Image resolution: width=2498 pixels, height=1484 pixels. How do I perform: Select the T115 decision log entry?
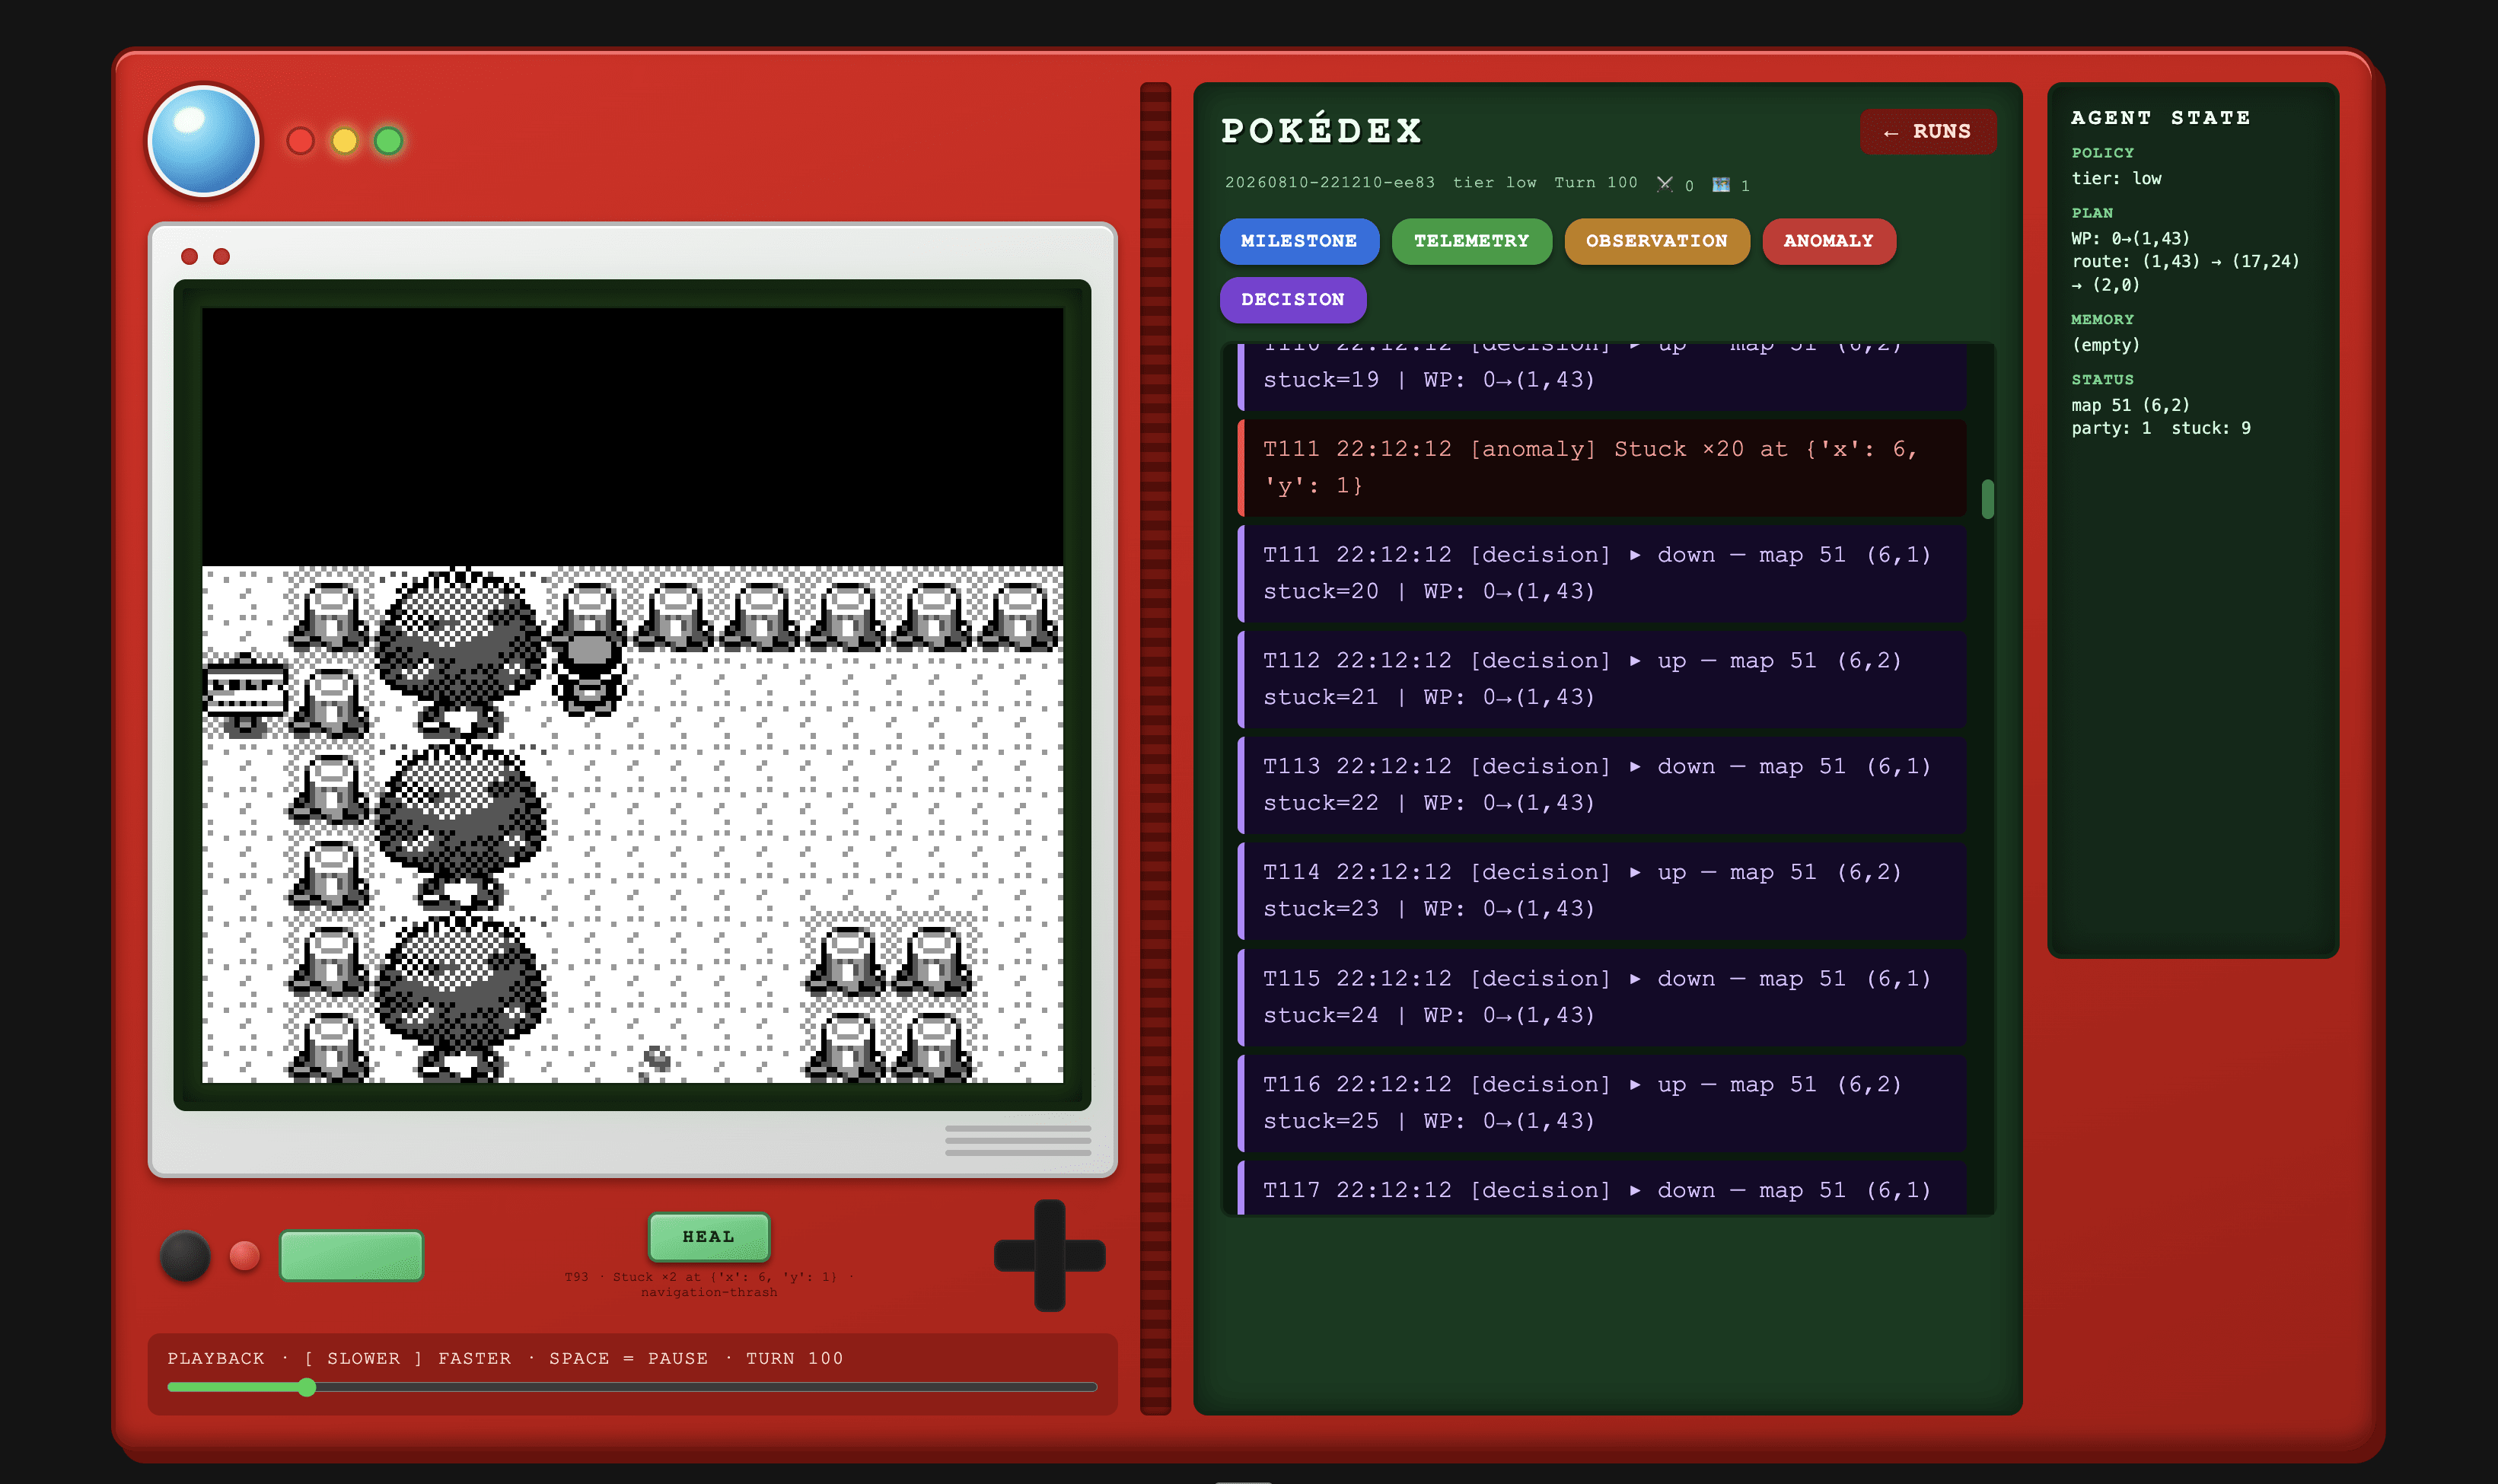click(x=1601, y=997)
